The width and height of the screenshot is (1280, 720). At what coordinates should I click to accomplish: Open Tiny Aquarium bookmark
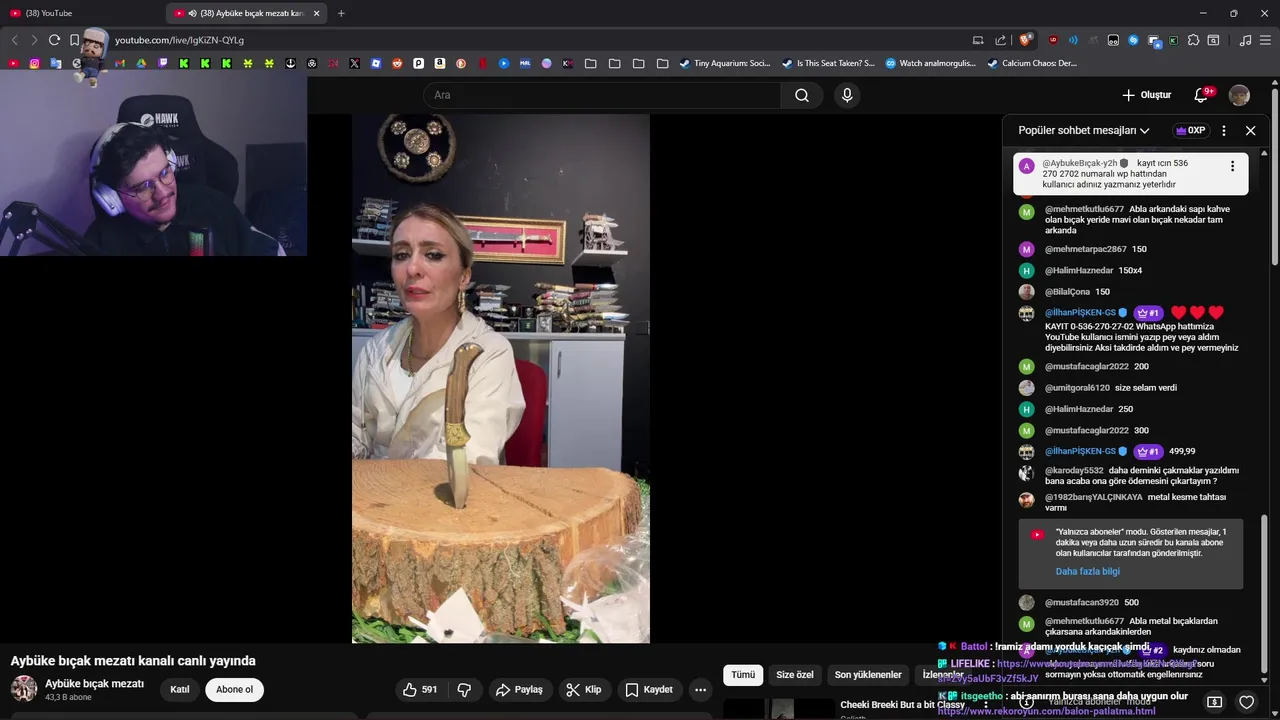click(x=724, y=63)
